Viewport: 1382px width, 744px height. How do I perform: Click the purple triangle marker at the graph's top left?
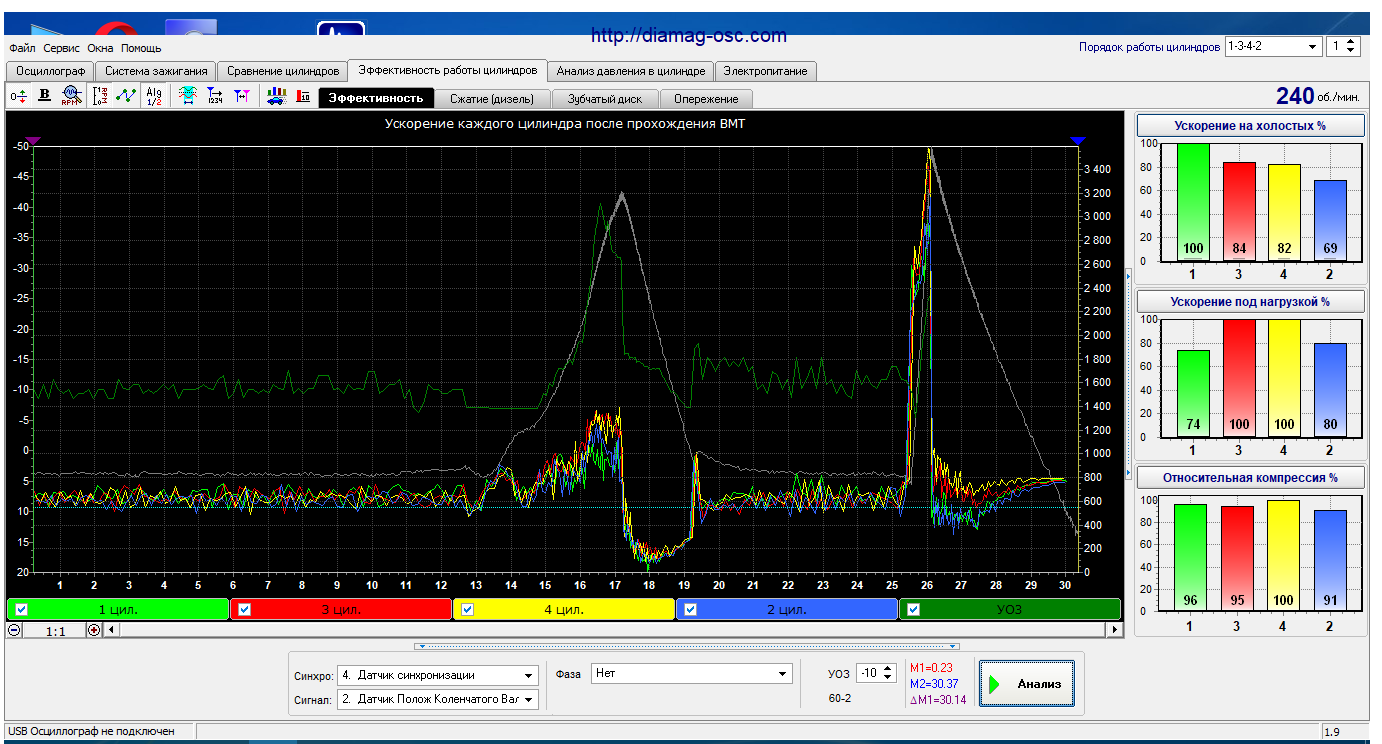coord(33,142)
